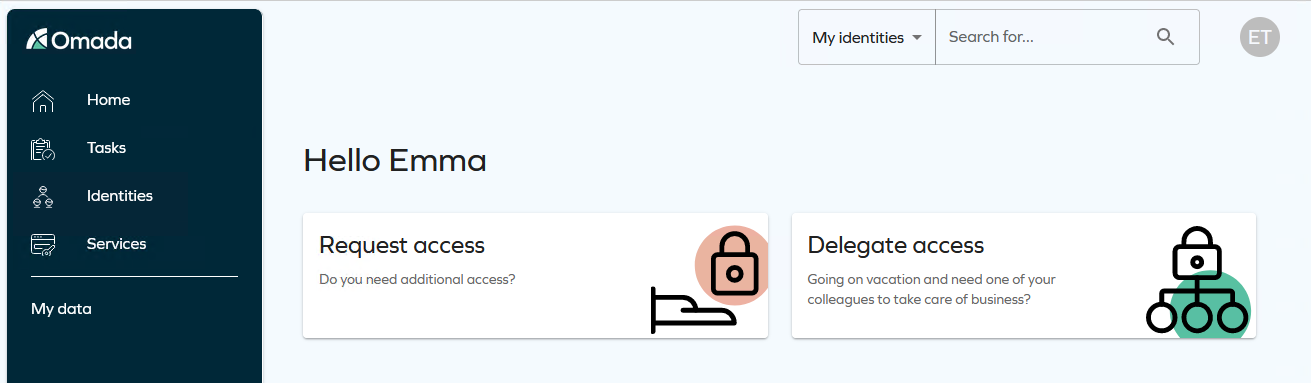
Task: Click the lock hierarchy illustration on Delegate access
Action: [x=1198, y=280]
